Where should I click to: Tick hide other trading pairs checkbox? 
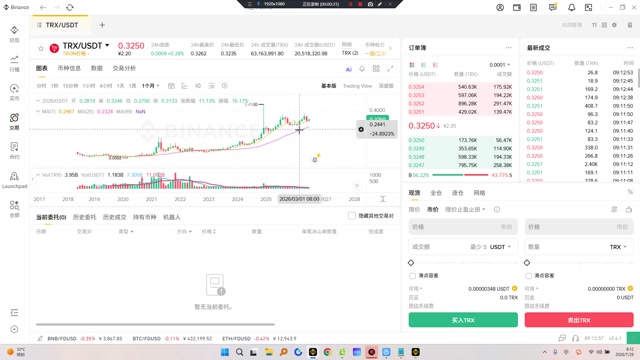tap(352, 216)
